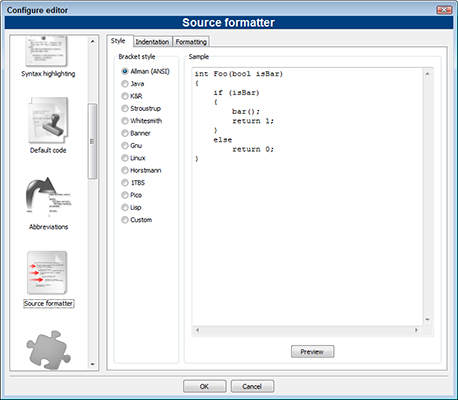The width and height of the screenshot is (458, 400).
Task: Click the 'Abbreviations' sidebar label
Action: (48, 227)
